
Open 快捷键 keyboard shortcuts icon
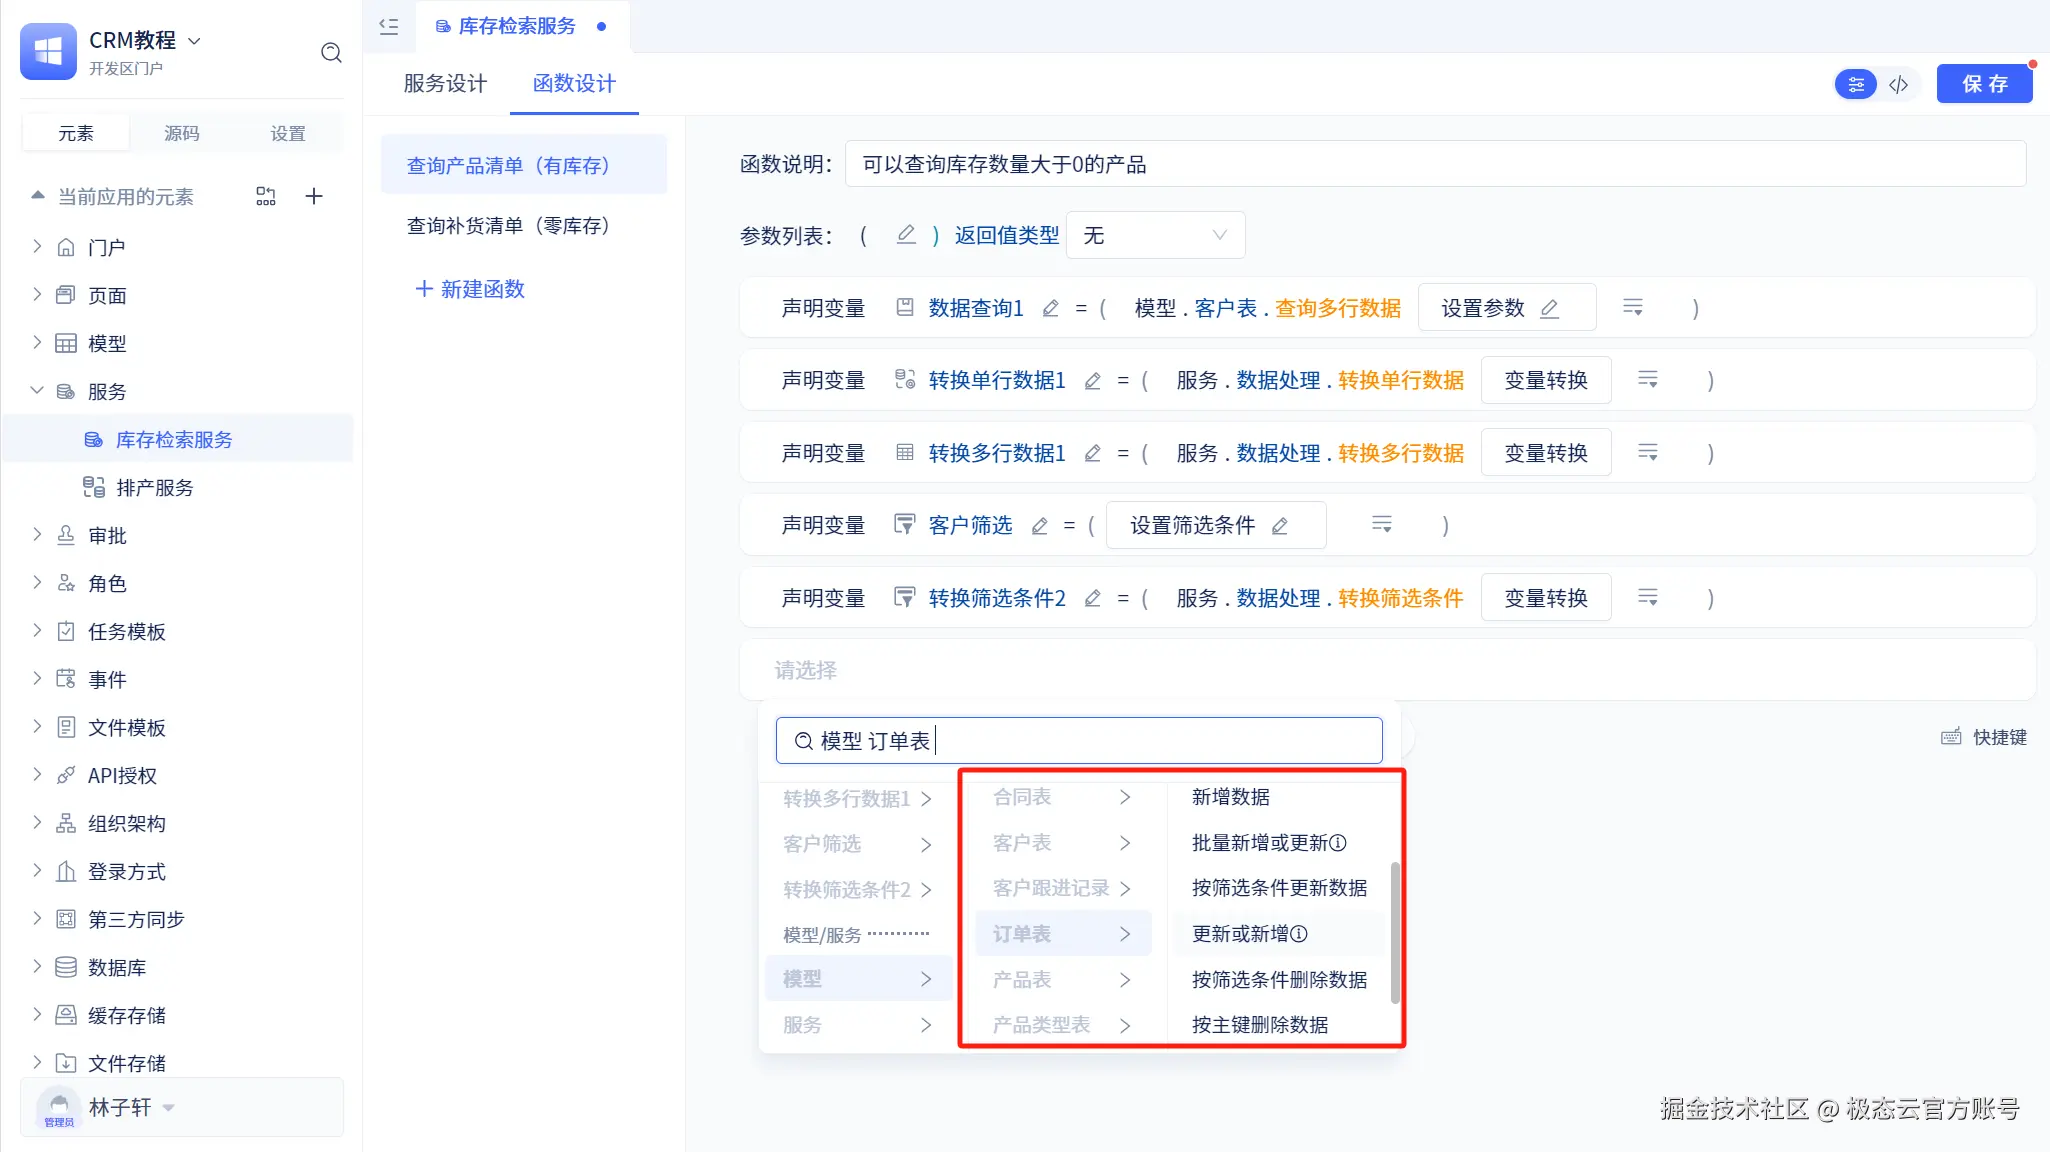1951,737
